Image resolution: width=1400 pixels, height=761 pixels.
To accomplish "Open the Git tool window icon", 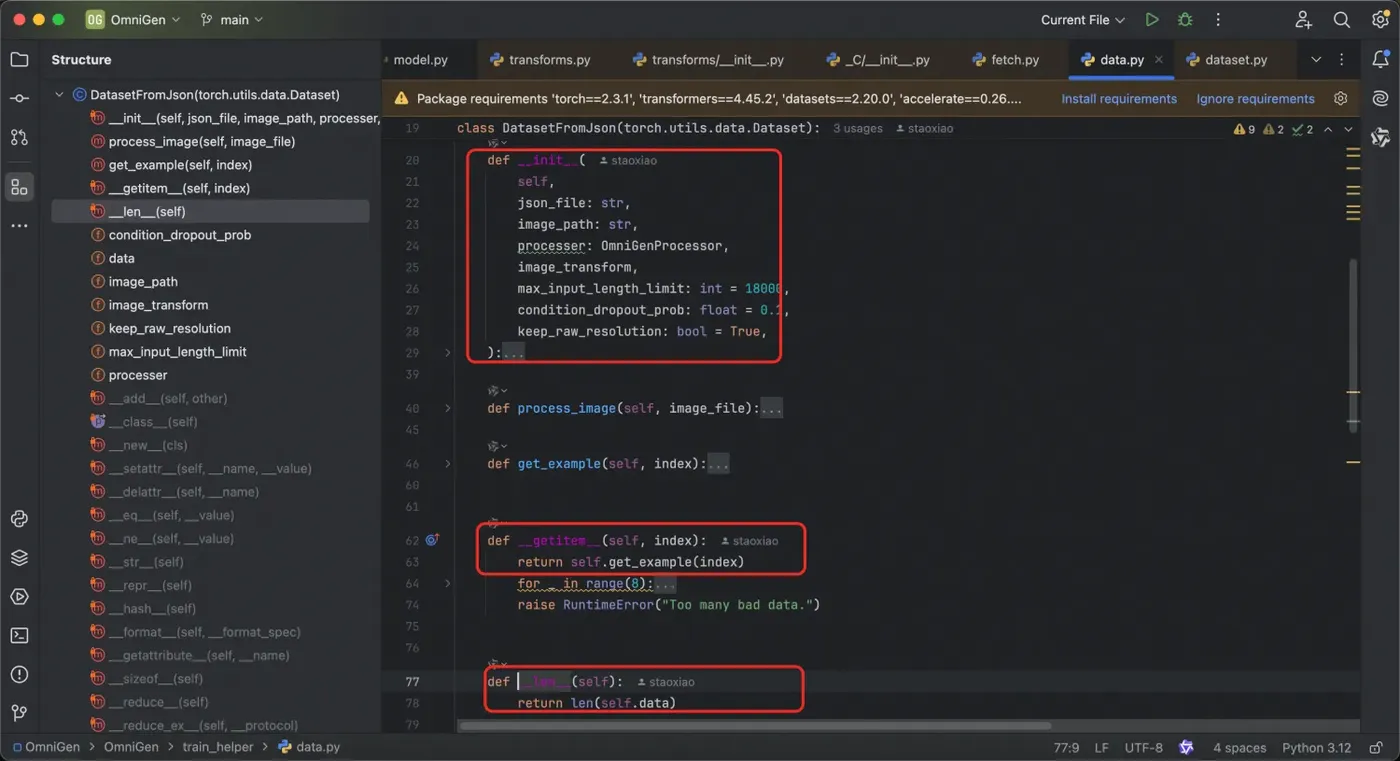I will coord(19,713).
